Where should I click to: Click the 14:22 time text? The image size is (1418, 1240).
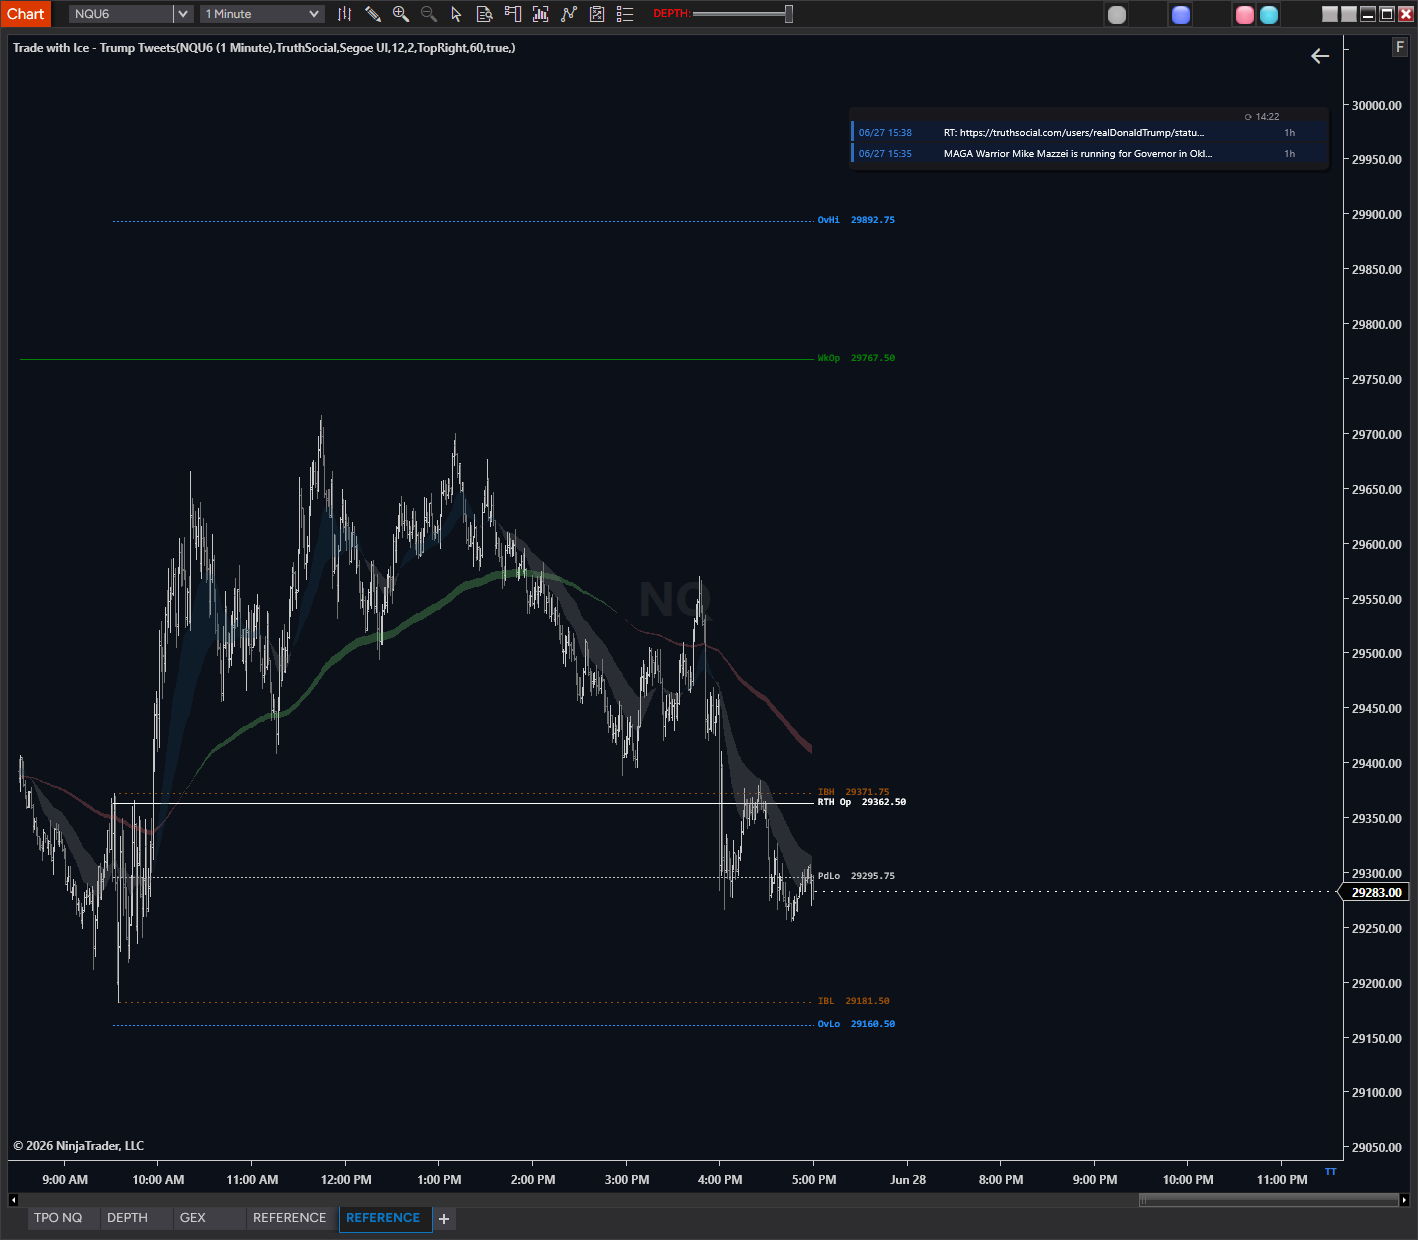pyautogui.click(x=1268, y=117)
